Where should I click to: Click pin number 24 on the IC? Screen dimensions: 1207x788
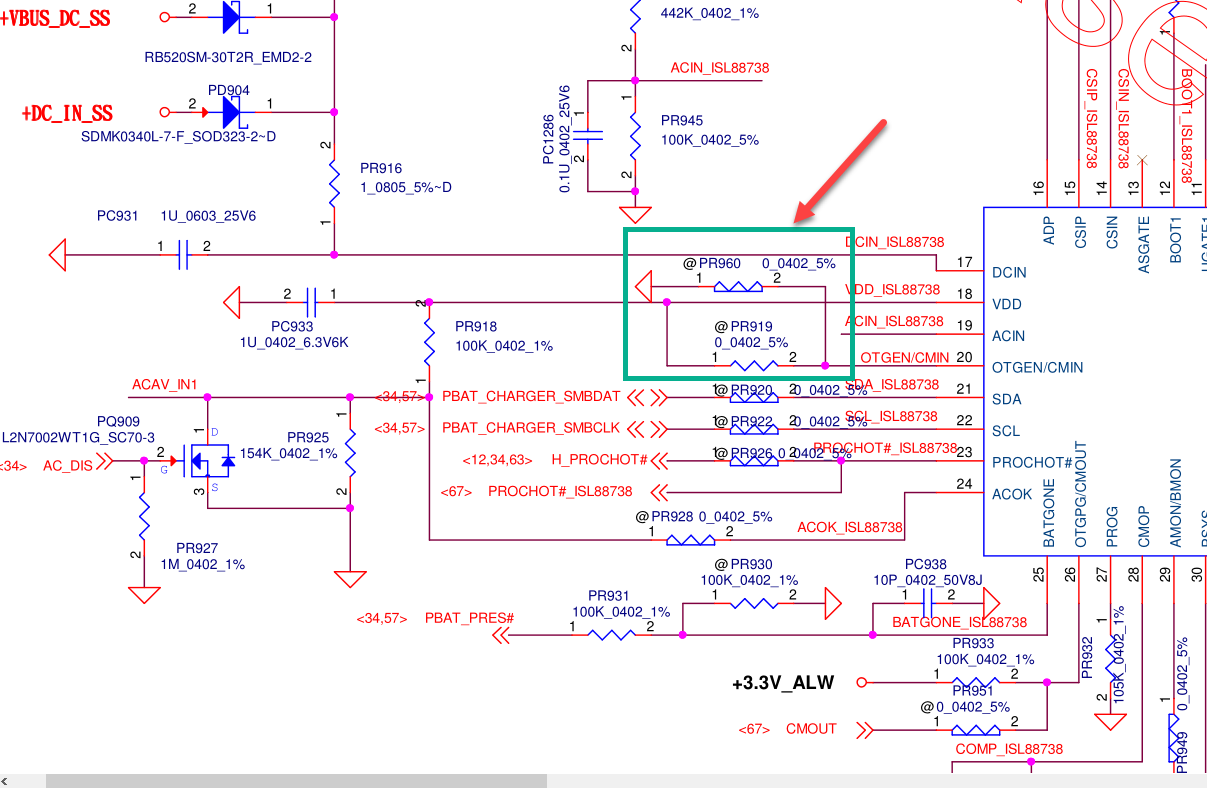coord(964,485)
